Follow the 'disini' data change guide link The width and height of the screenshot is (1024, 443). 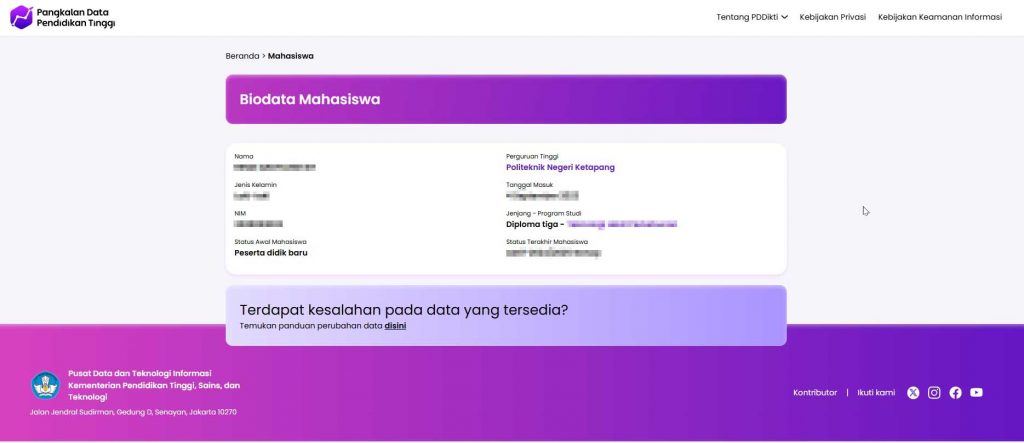pyautogui.click(x=395, y=326)
